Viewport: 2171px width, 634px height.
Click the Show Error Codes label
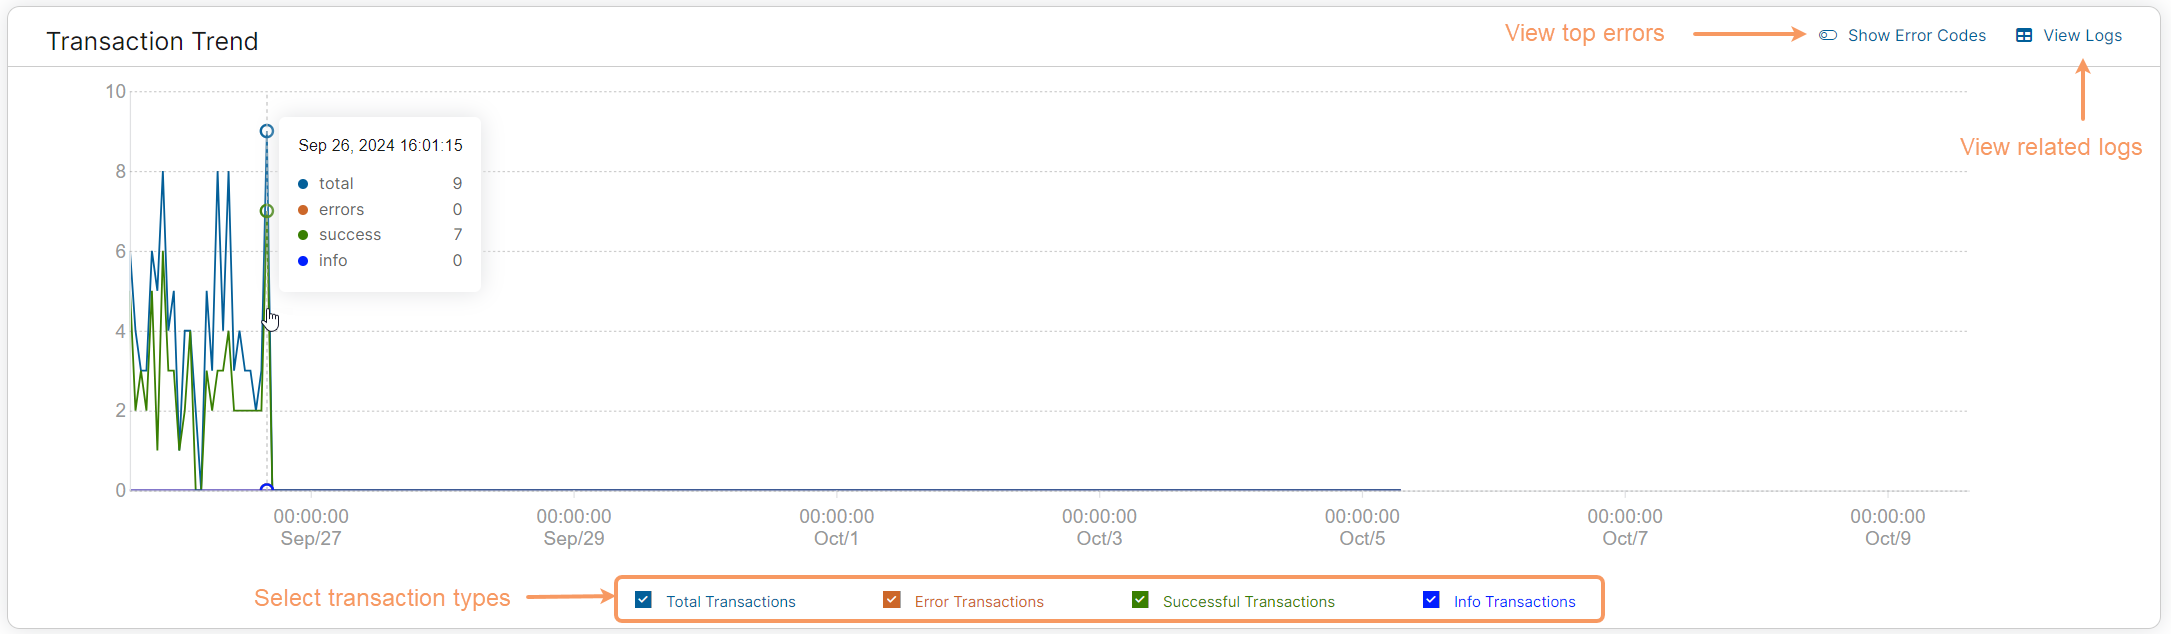(x=1916, y=35)
